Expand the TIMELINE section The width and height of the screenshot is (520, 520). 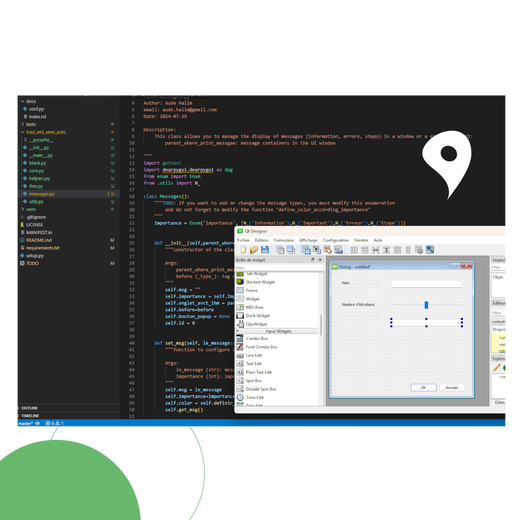tap(30, 416)
